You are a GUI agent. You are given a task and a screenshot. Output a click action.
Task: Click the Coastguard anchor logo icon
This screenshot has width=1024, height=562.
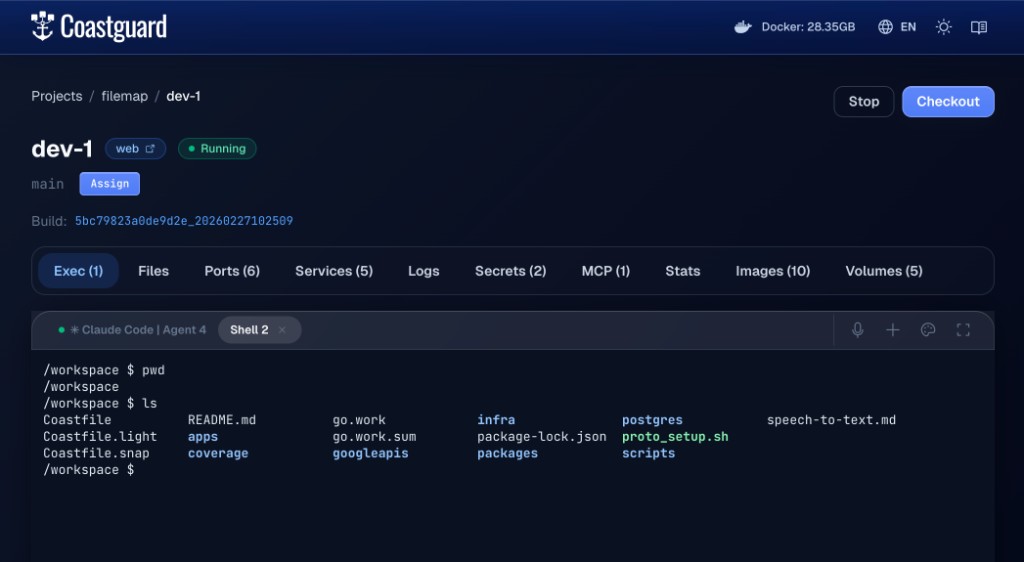[x=42, y=27]
